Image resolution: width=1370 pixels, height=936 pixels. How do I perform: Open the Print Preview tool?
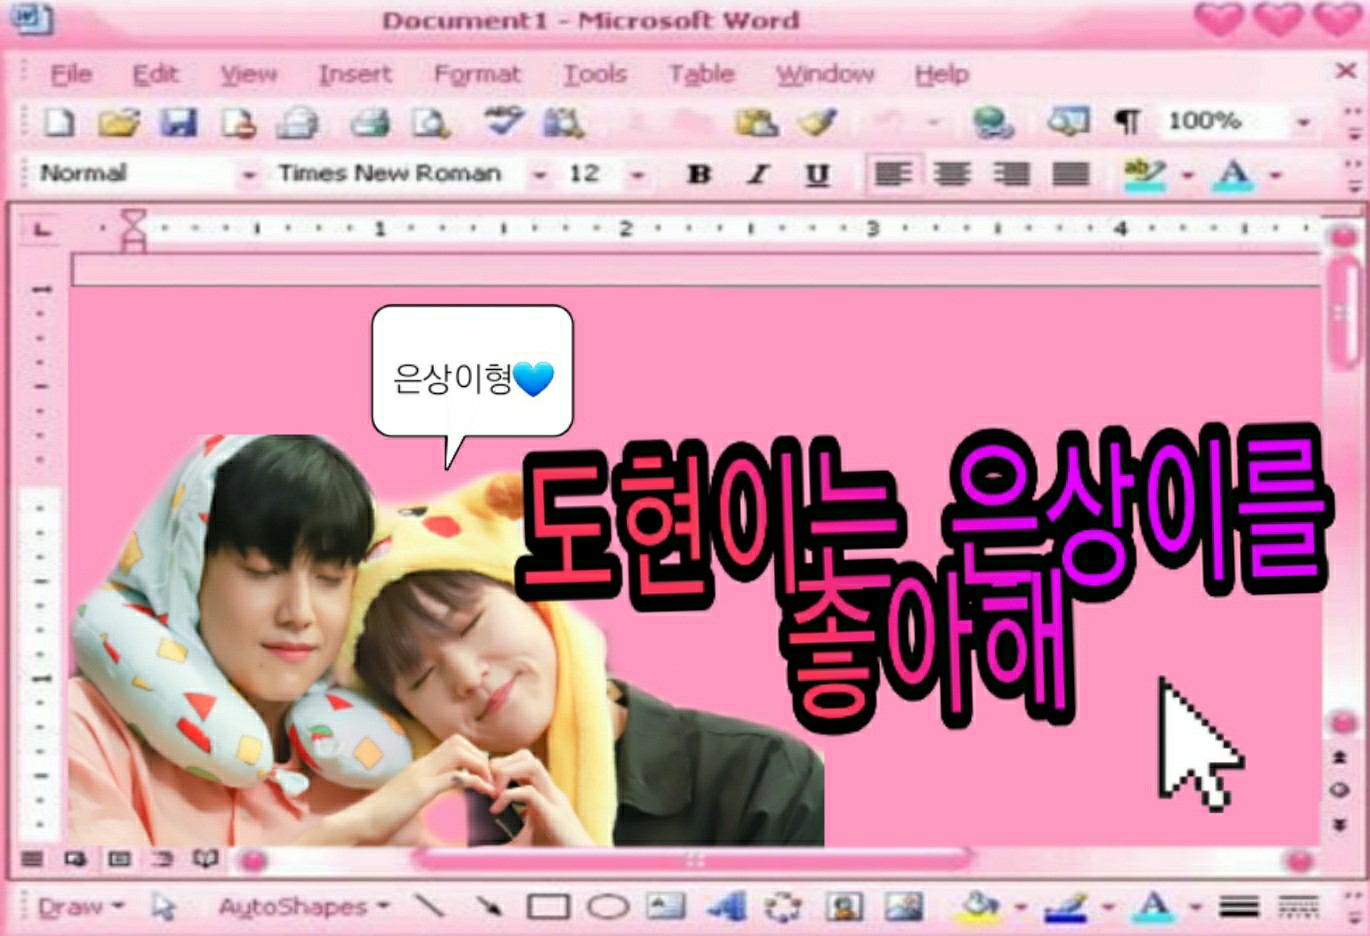pos(431,123)
